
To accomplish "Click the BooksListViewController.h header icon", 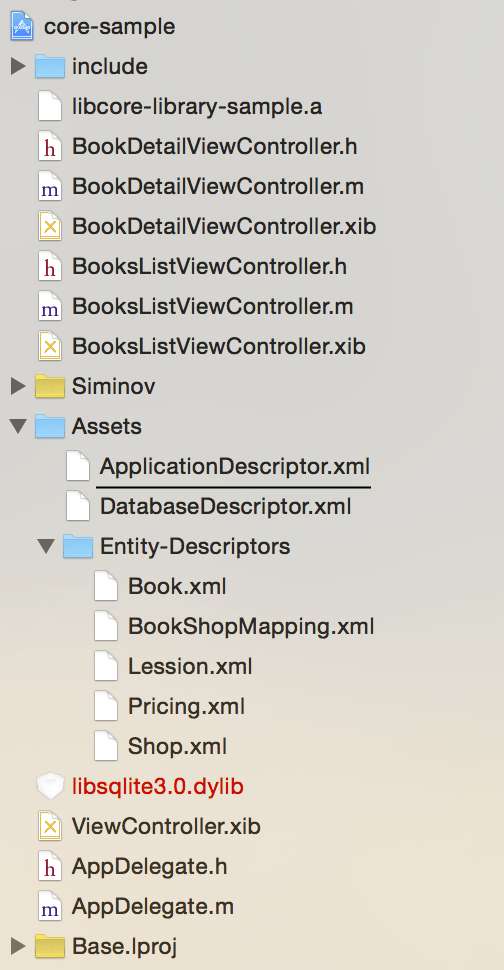I will click(50, 266).
